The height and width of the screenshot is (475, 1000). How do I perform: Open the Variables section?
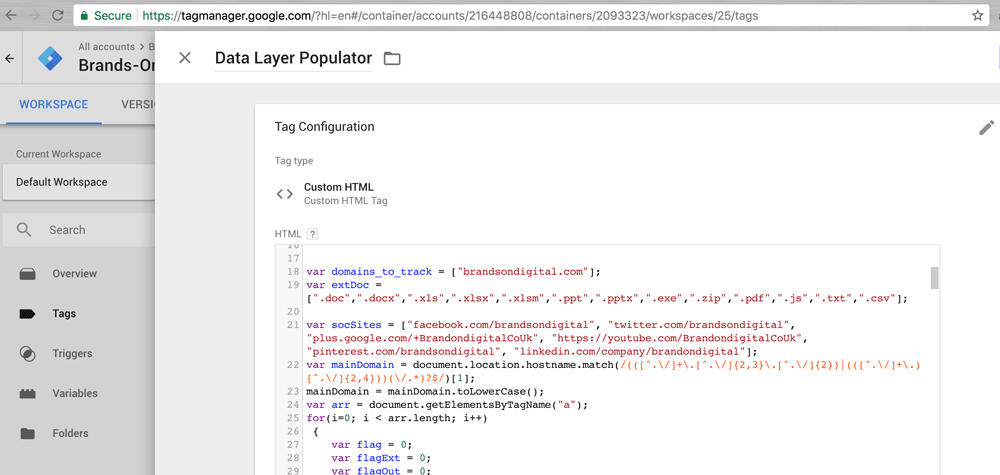pos(77,393)
